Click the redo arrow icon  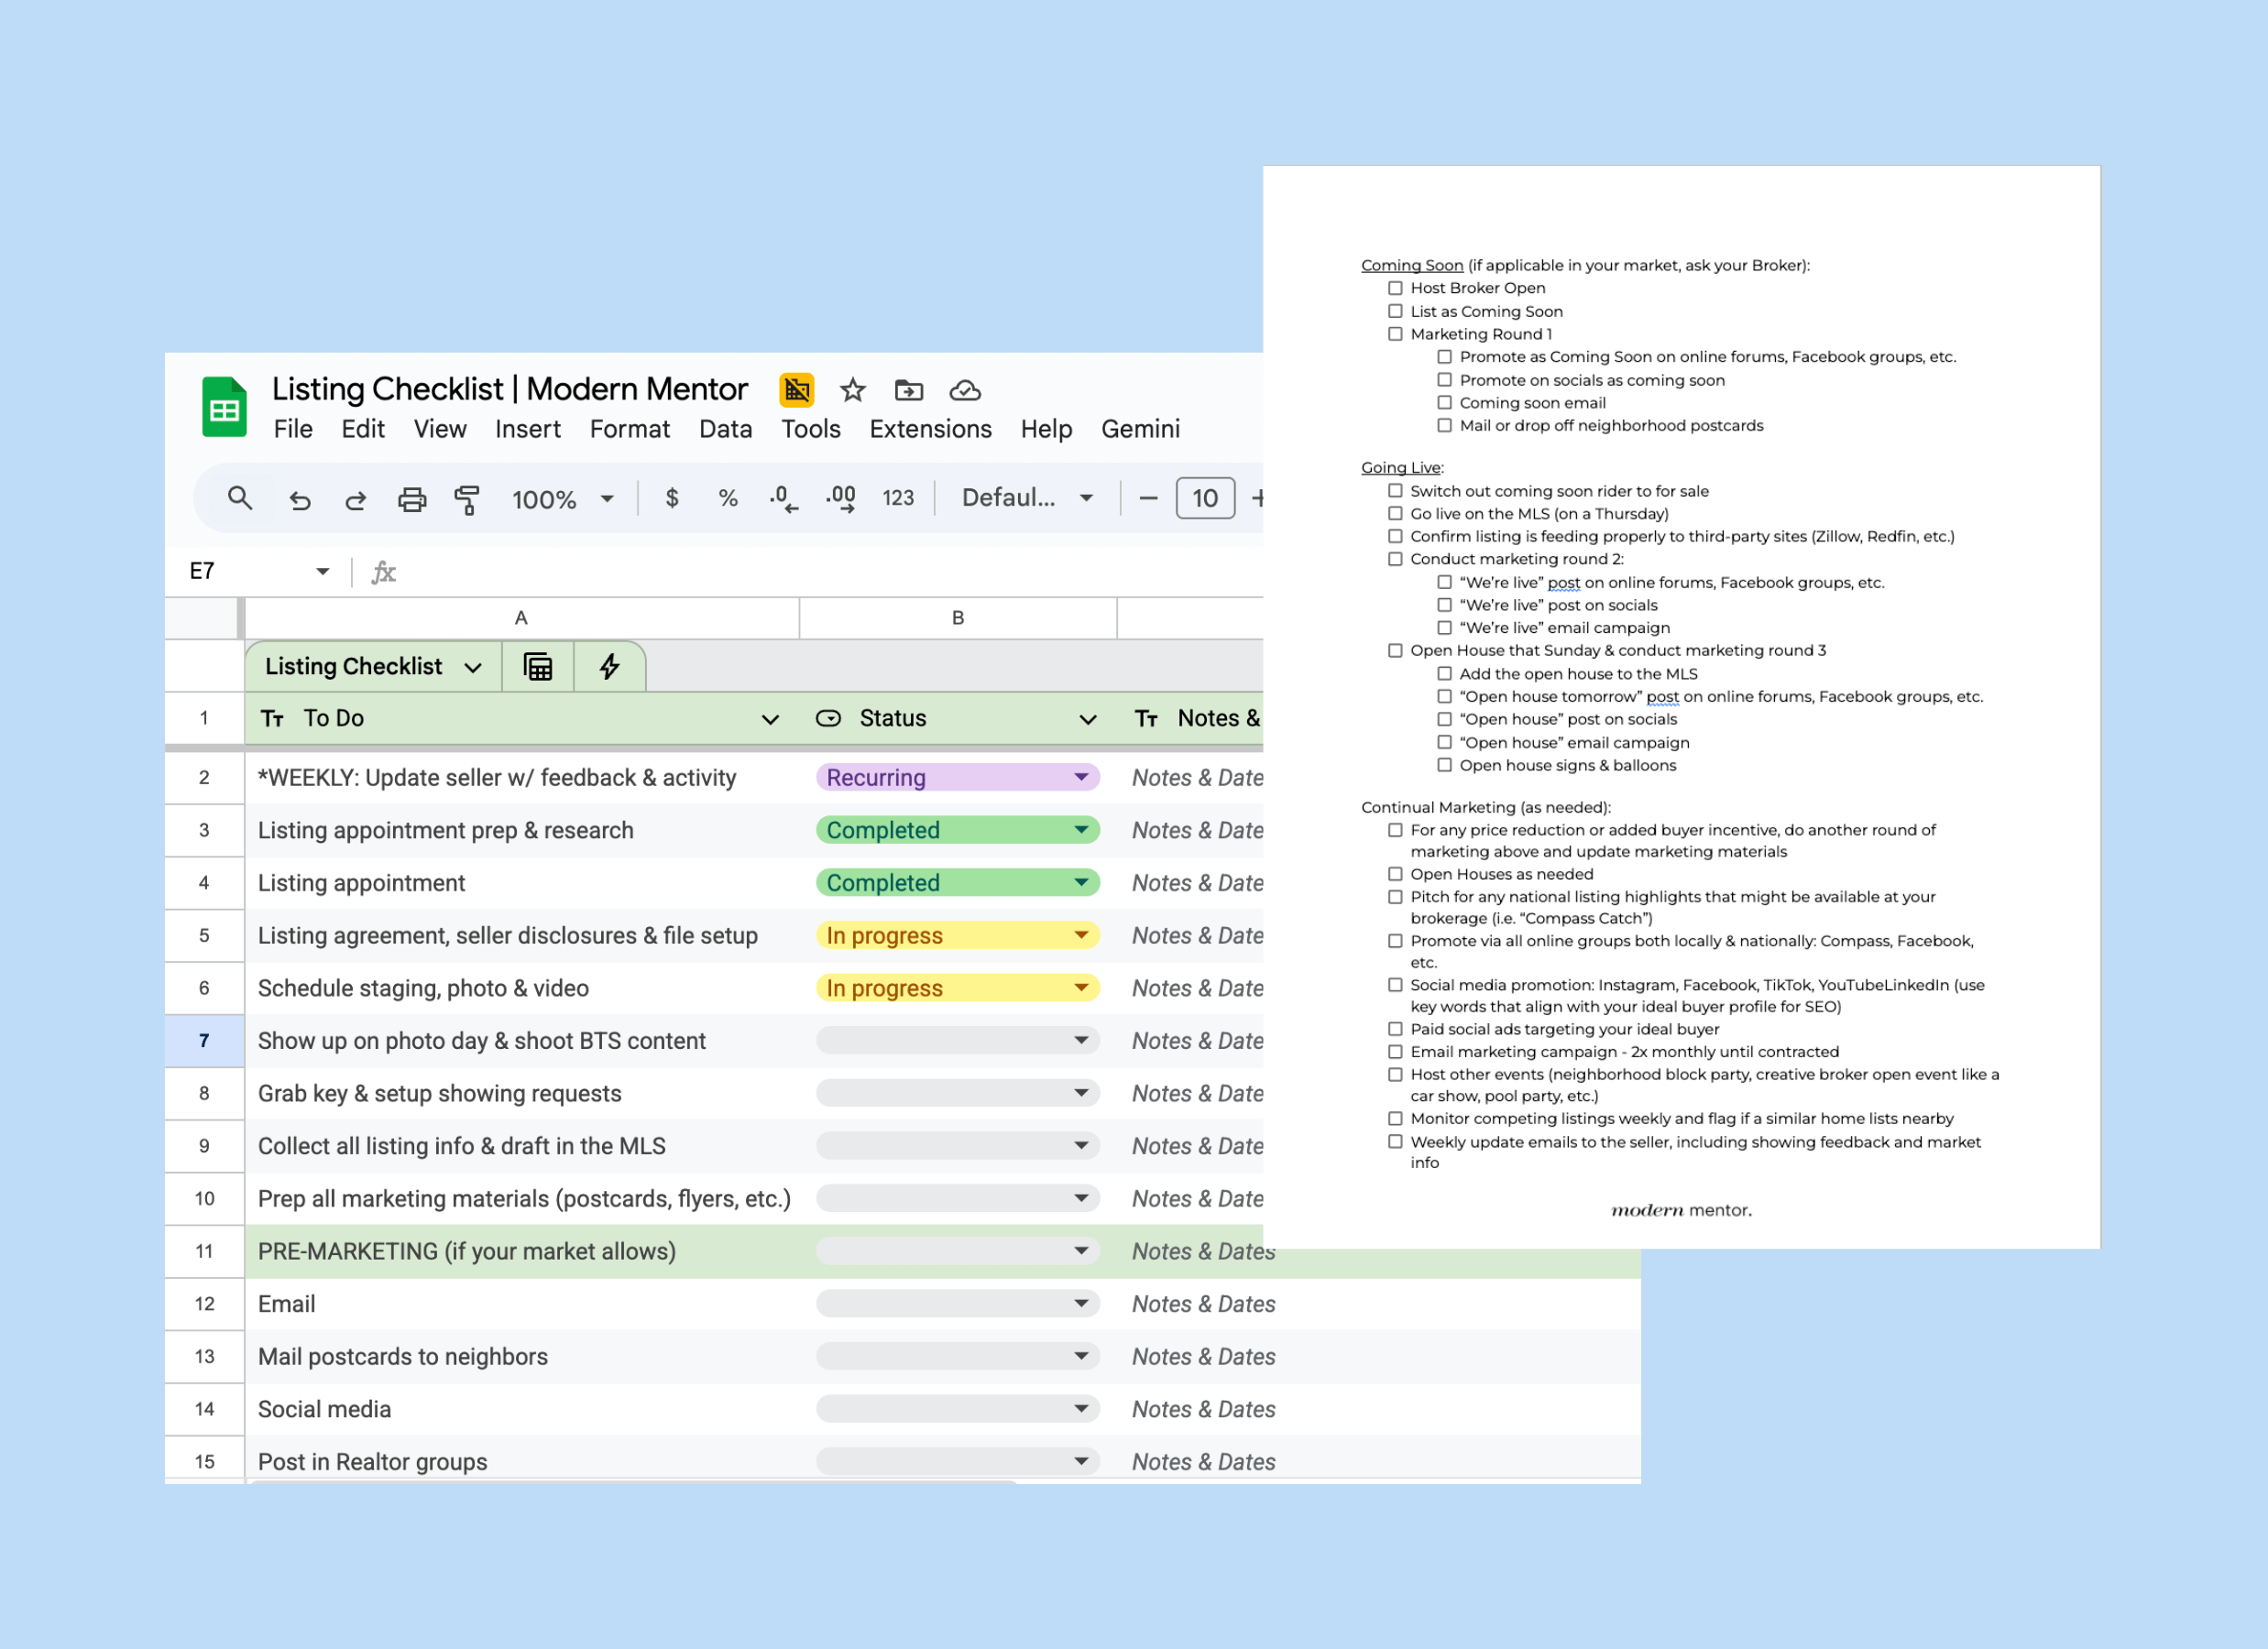[355, 499]
